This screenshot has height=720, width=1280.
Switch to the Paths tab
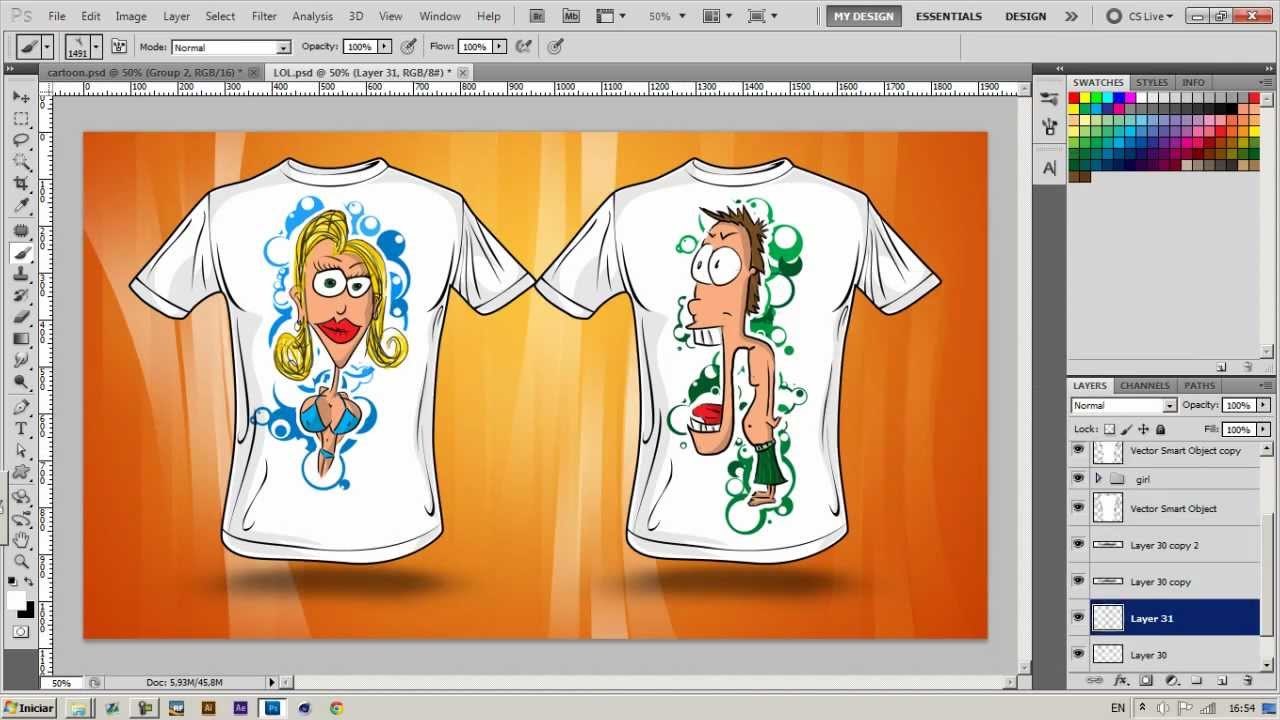click(1199, 385)
